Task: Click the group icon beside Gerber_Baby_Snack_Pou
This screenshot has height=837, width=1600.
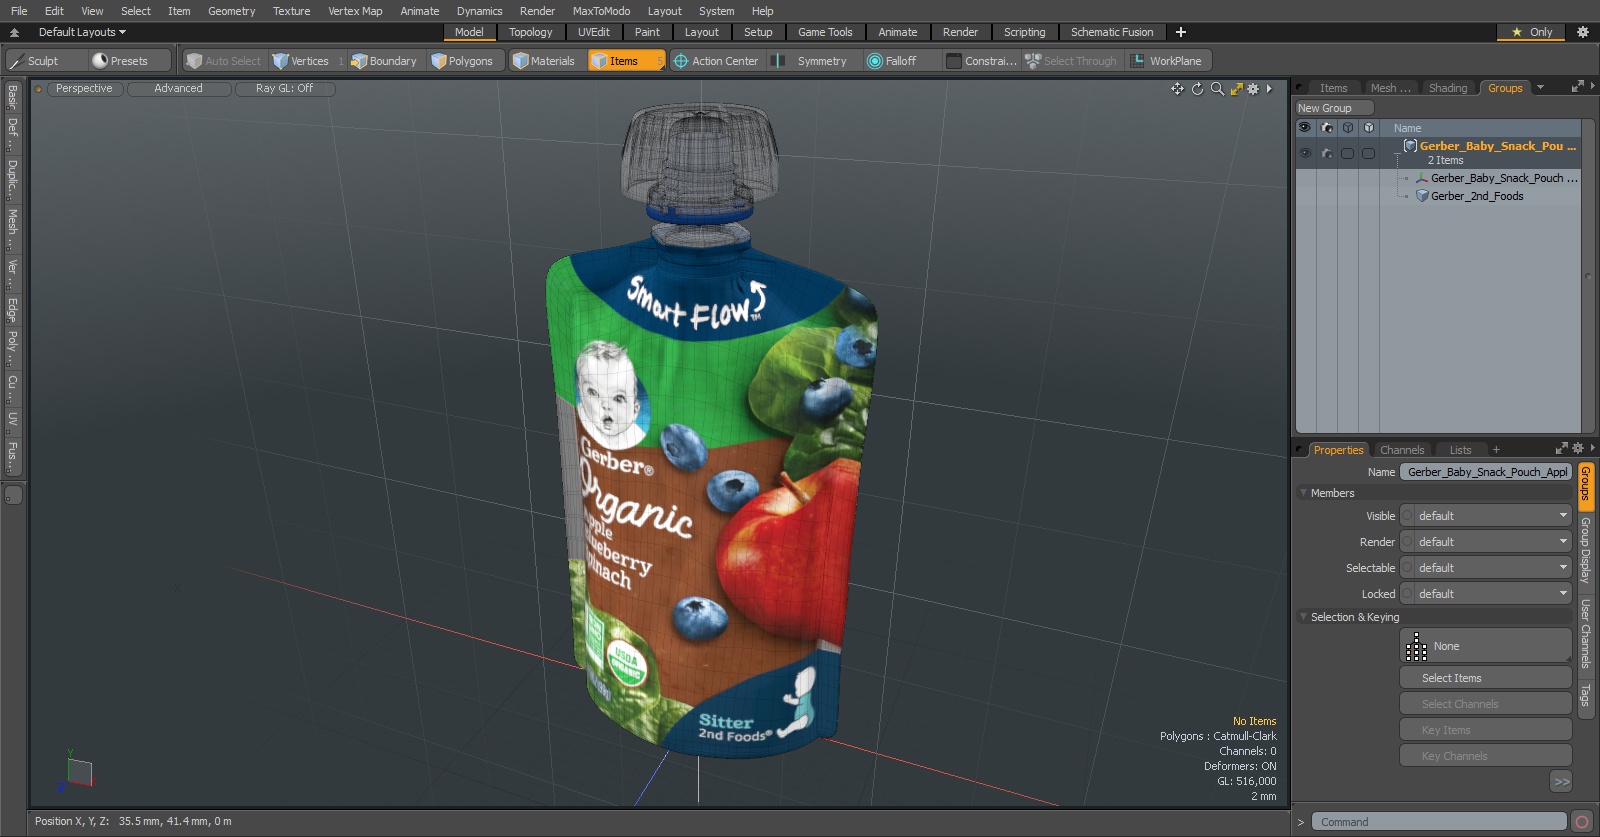Action: click(x=1410, y=146)
